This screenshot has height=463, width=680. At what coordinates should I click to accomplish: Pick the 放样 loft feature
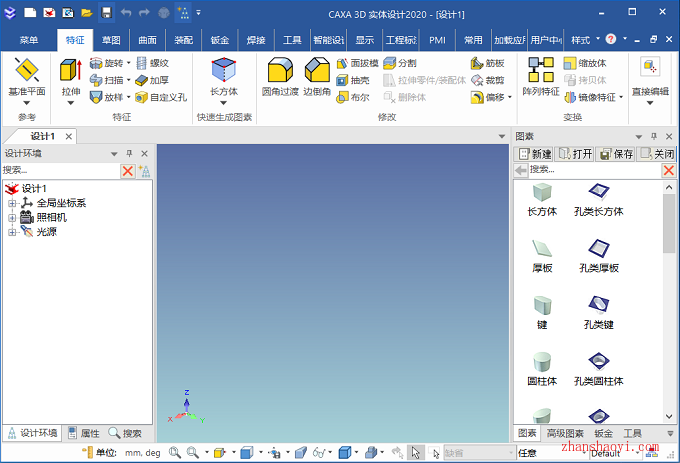point(107,97)
